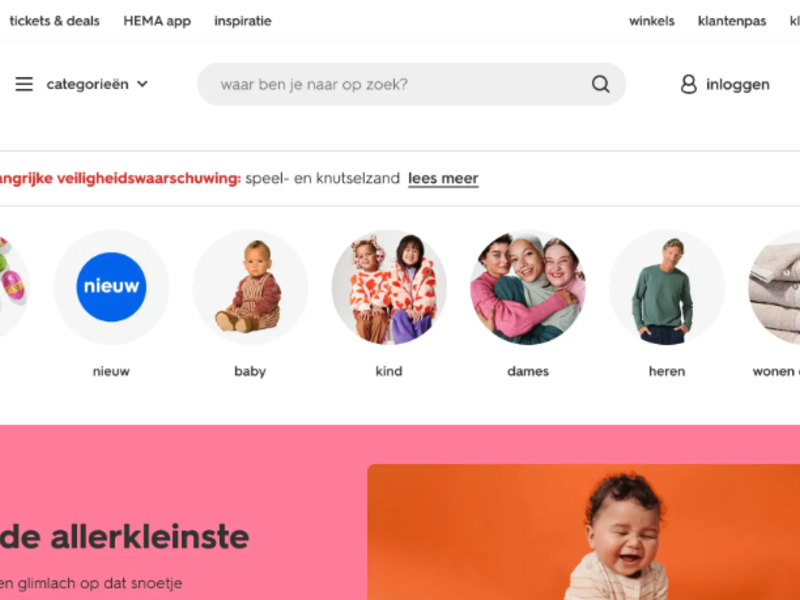Viewport: 800px width, 600px height.
Task: Open the blue nieuw circle
Action: click(x=111, y=287)
